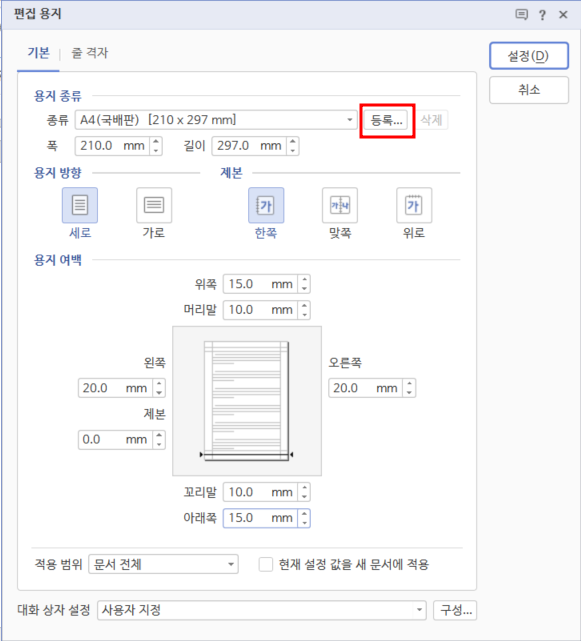Decrease the 제본 gutter margin
This screenshot has width=581, height=641.
159,445
